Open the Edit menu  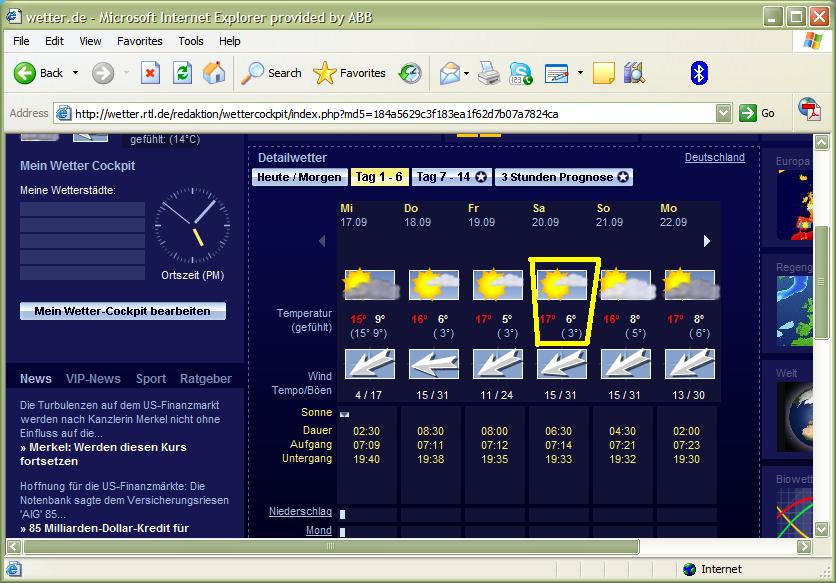[x=54, y=41]
